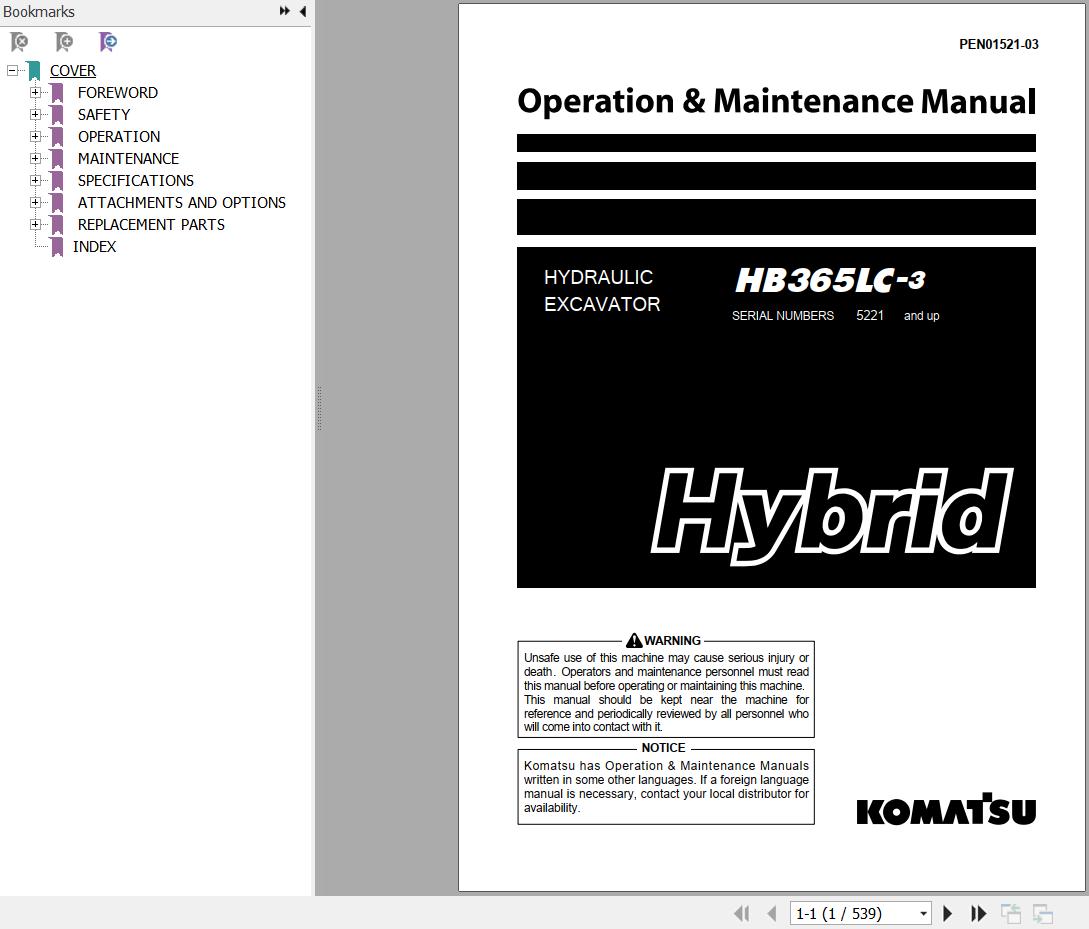Go to the first page
The width and height of the screenshot is (1089, 929).
742,914
